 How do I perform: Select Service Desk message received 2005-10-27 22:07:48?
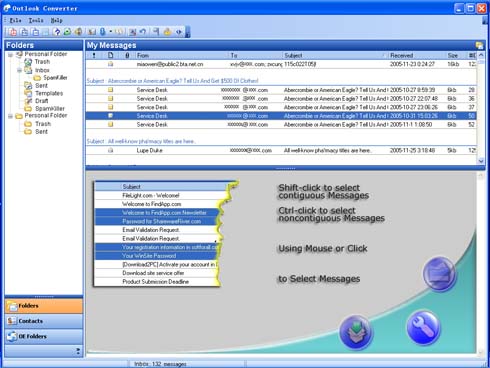coord(281,99)
